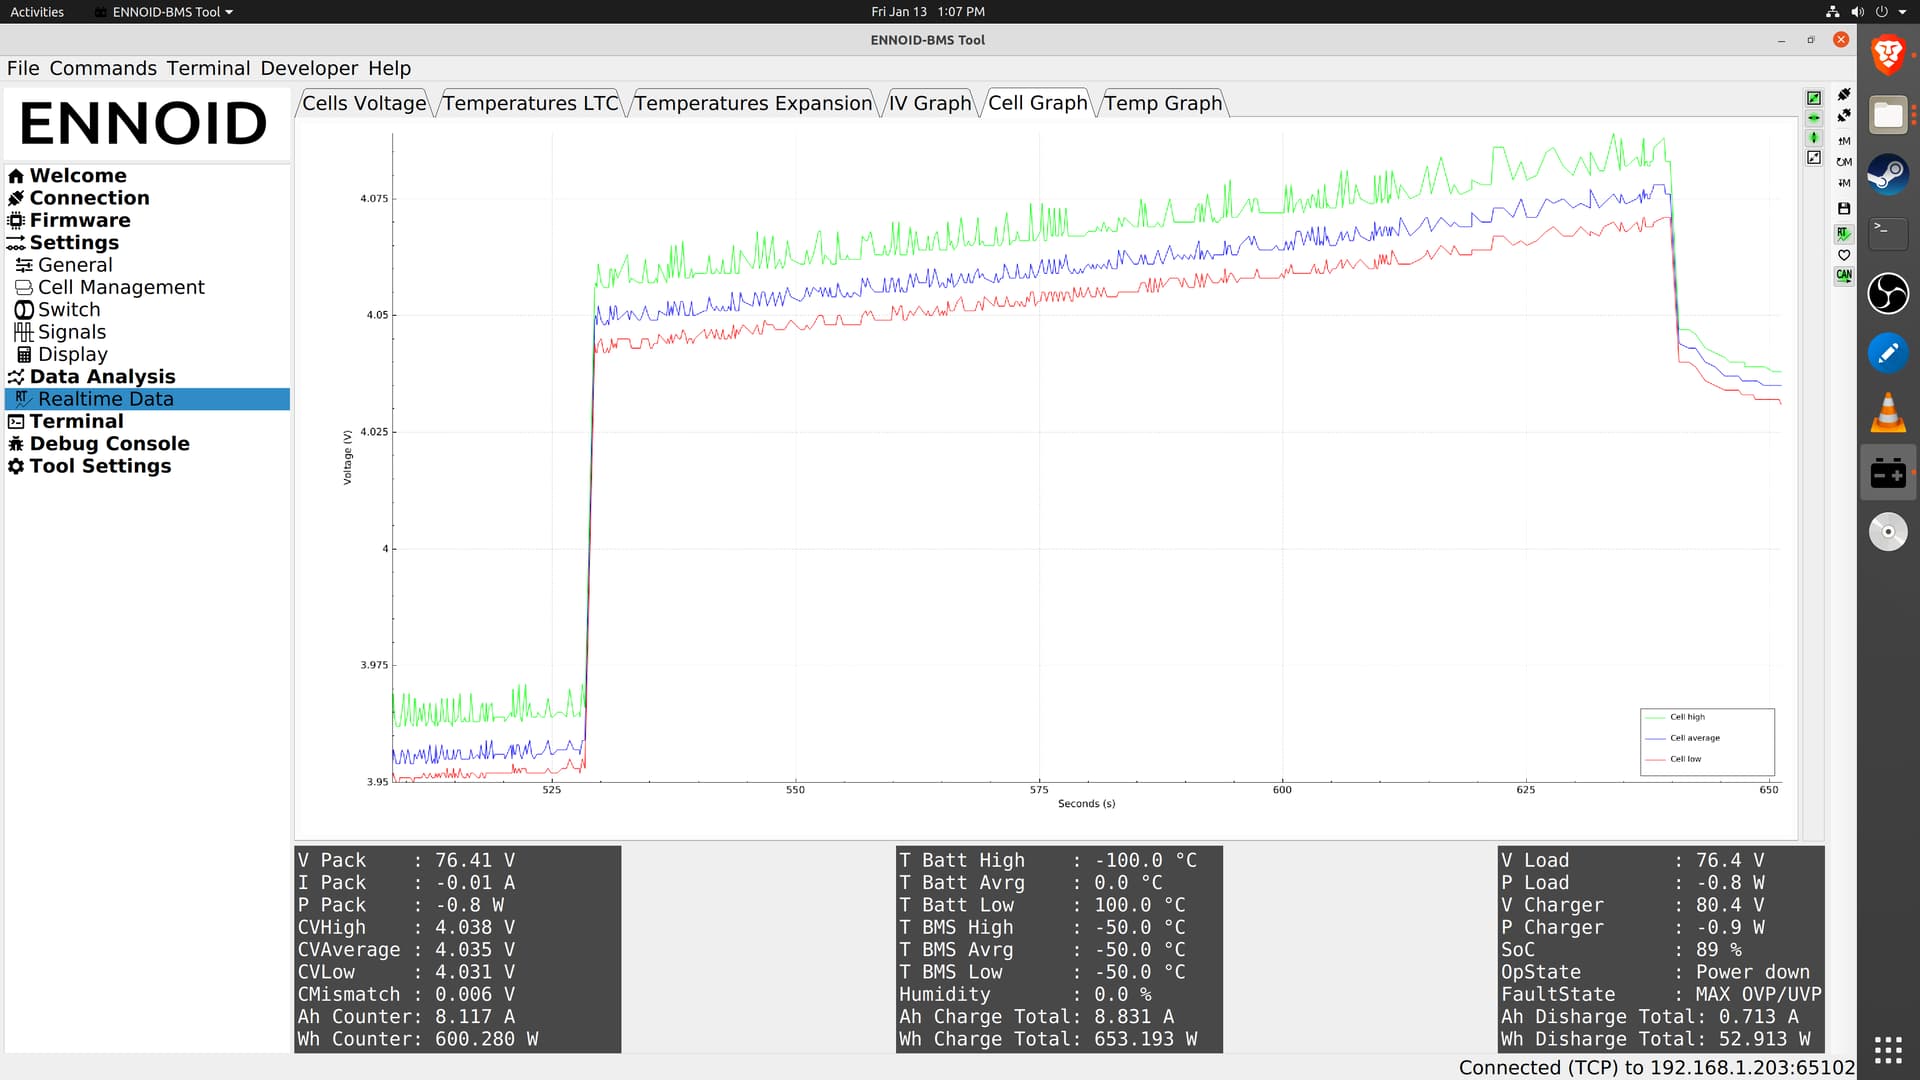Open the Terminal menu in menu bar

208,68
